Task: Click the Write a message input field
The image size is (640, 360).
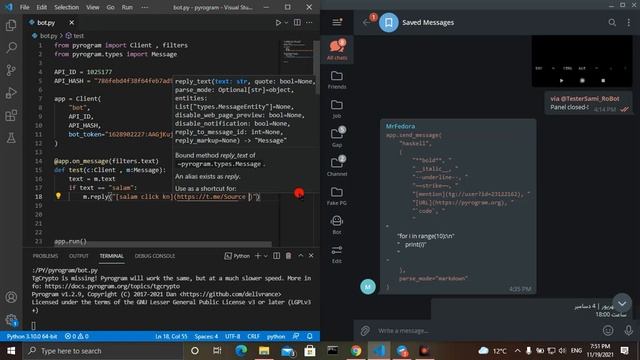Action: pos(486,331)
